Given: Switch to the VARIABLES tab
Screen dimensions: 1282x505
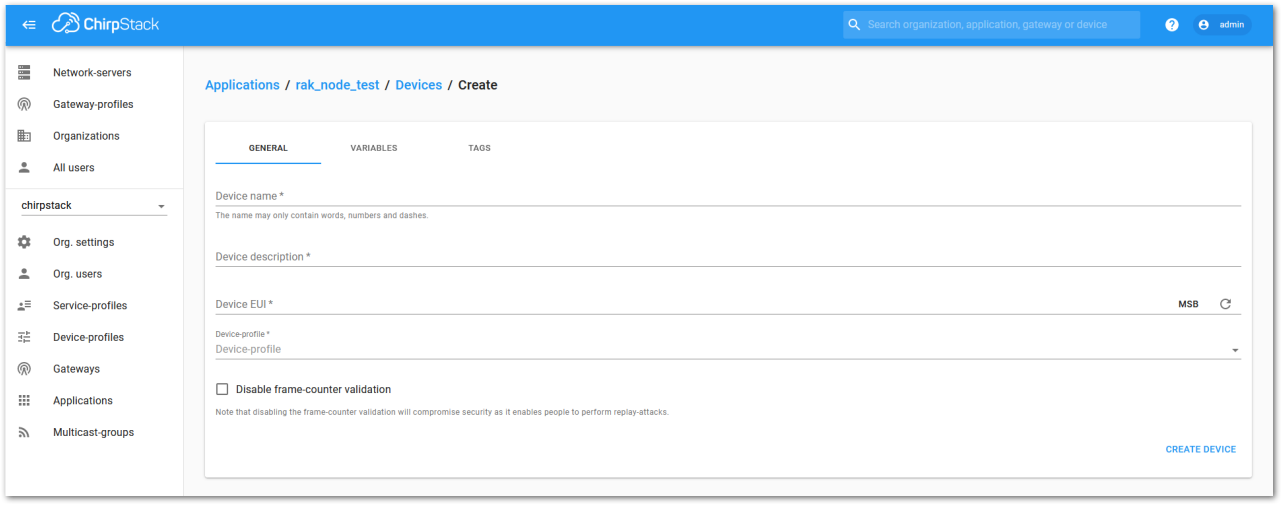Looking at the screenshot, I should point(374,148).
